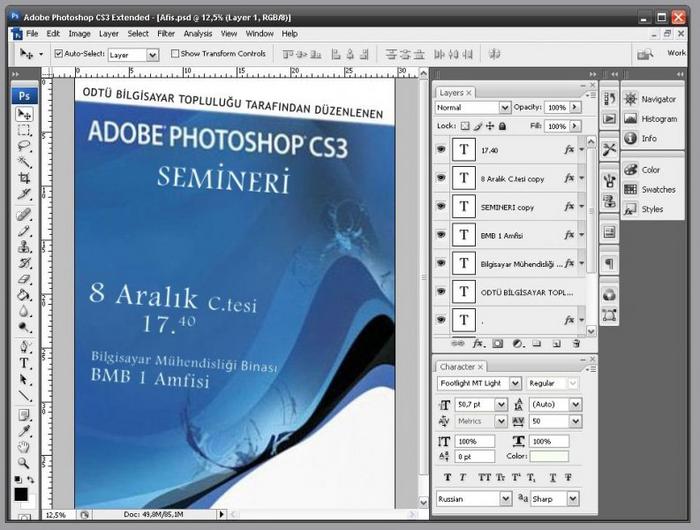
Task: Uncheck the Auto-Select checkbox
Action: pos(58,54)
